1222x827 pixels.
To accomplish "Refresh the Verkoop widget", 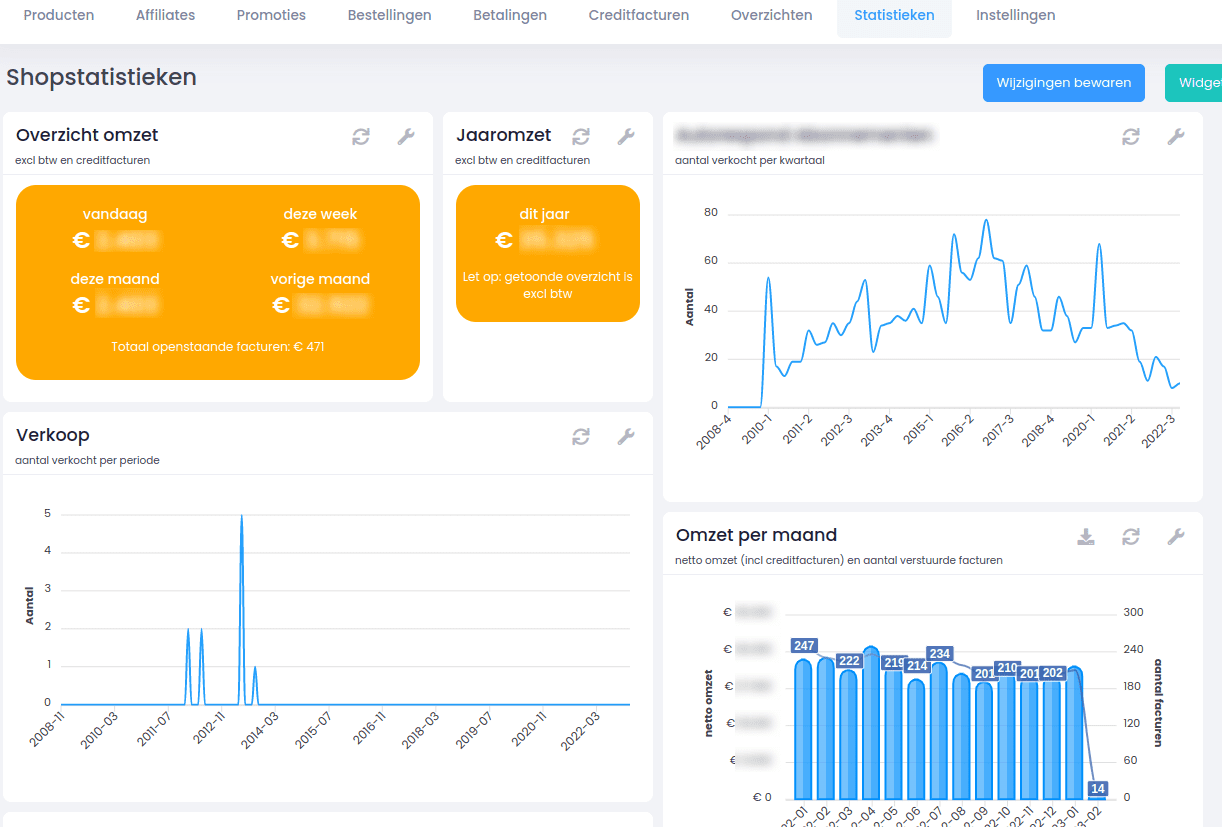I will point(581,437).
